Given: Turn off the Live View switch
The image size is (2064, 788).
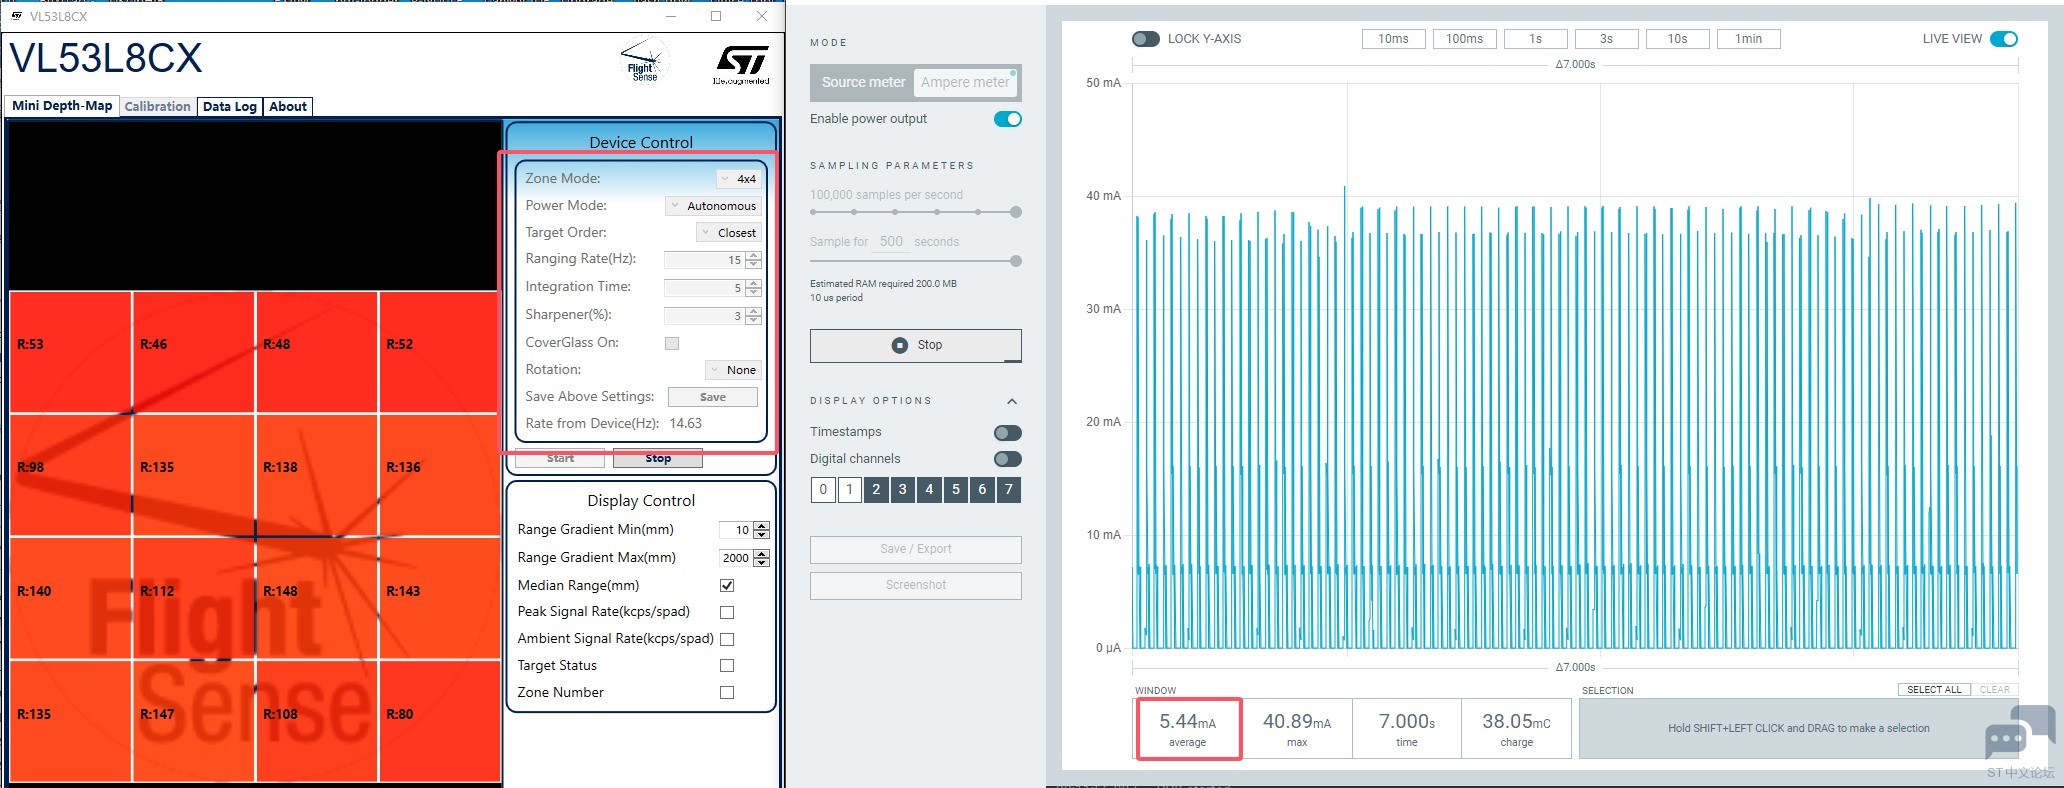Looking at the screenshot, I should tap(2004, 39).
